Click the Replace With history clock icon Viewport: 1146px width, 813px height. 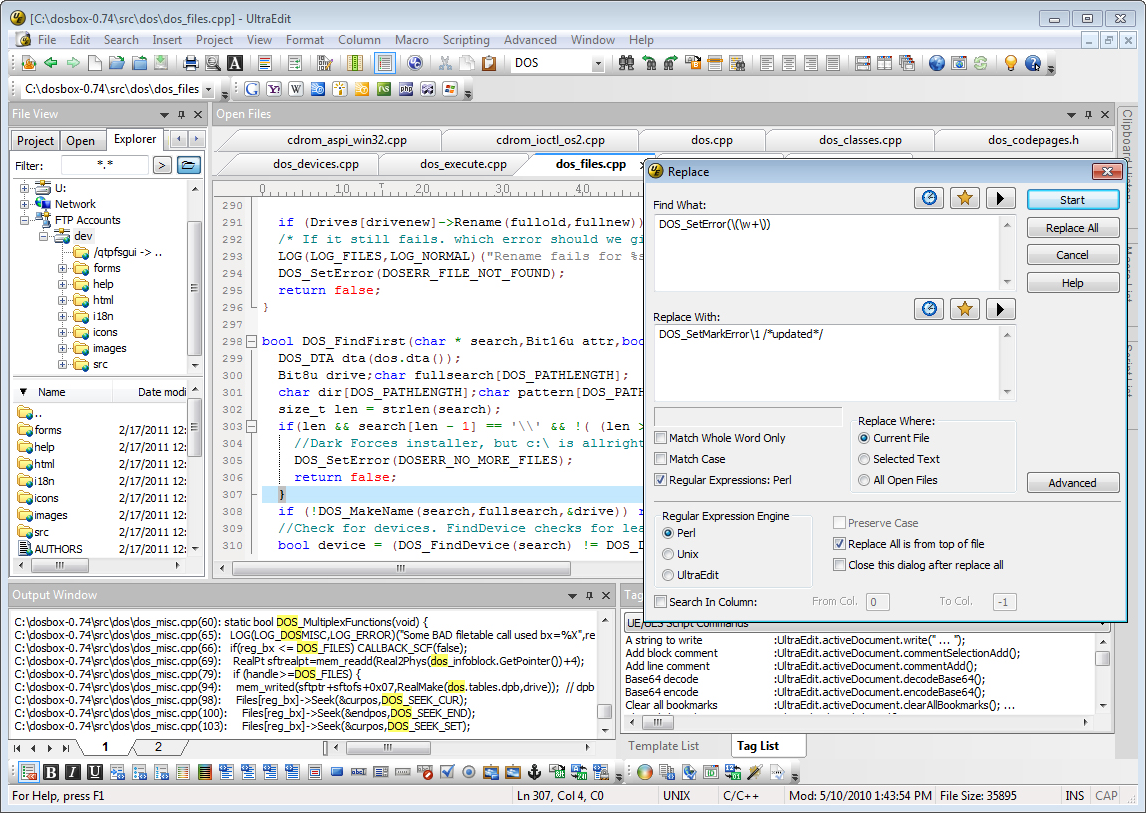click(x=929, y=309)
